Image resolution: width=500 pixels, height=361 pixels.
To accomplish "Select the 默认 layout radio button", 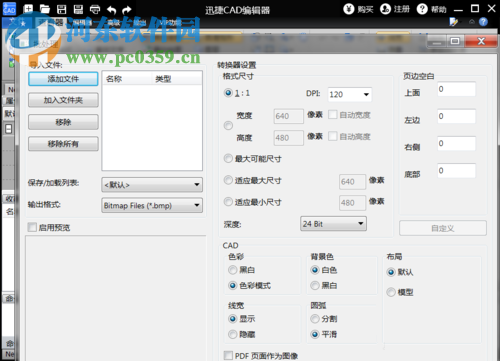I will tap(391, 272).
